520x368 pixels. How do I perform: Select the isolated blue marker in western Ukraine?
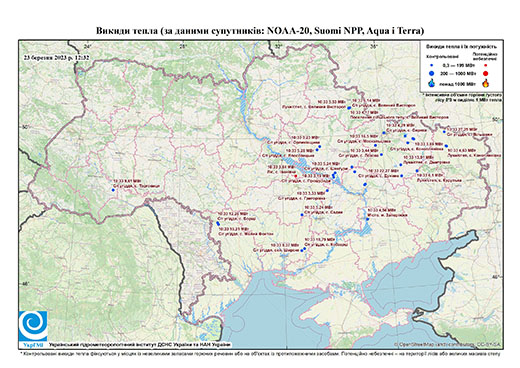113,190
